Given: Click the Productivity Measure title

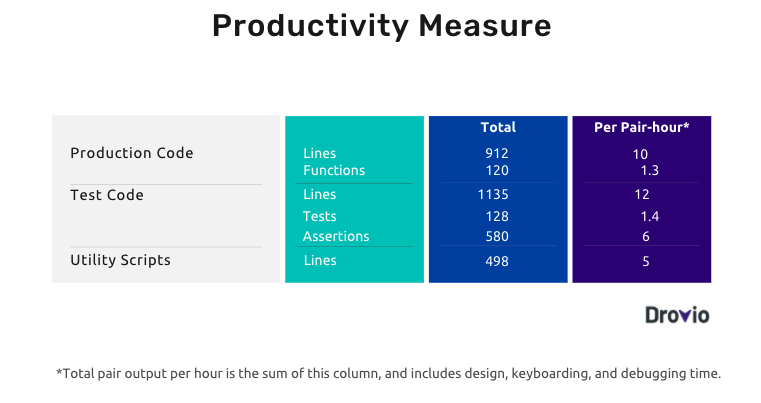Looking at the screenshot, I should tap(381, 26).
